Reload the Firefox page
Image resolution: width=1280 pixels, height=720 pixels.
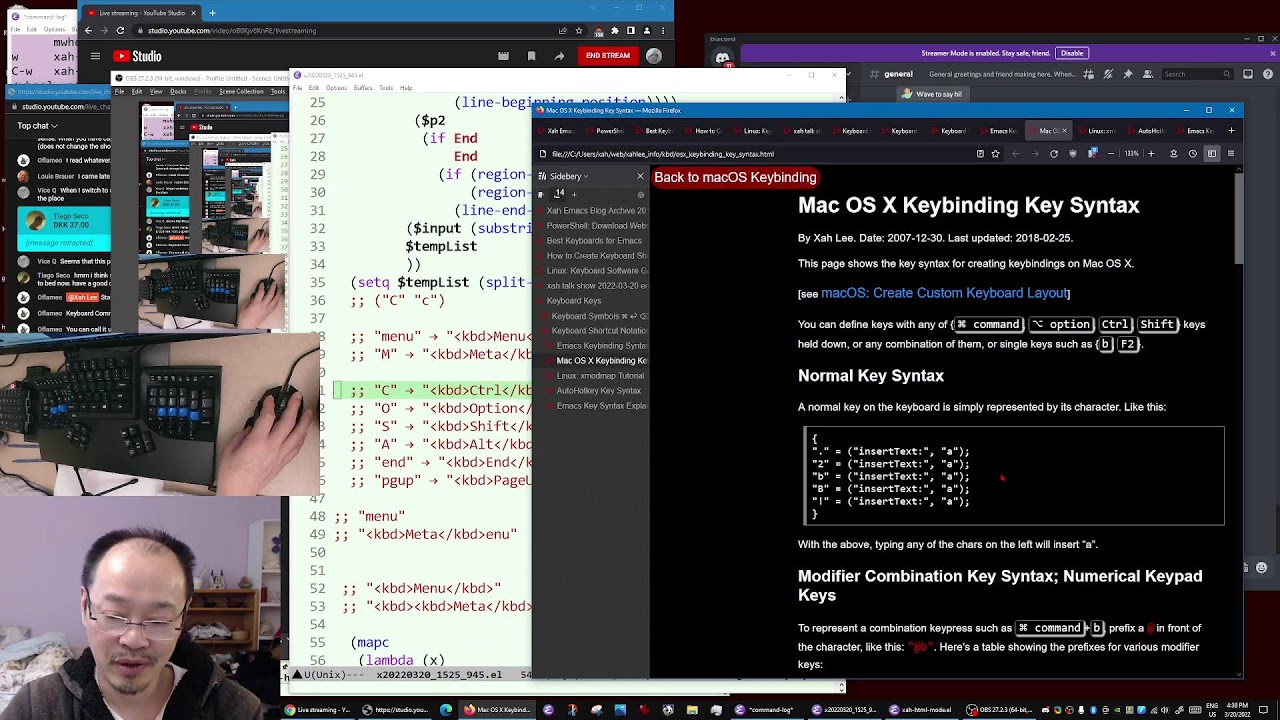pyautogui.click(x=1054, y=154)
